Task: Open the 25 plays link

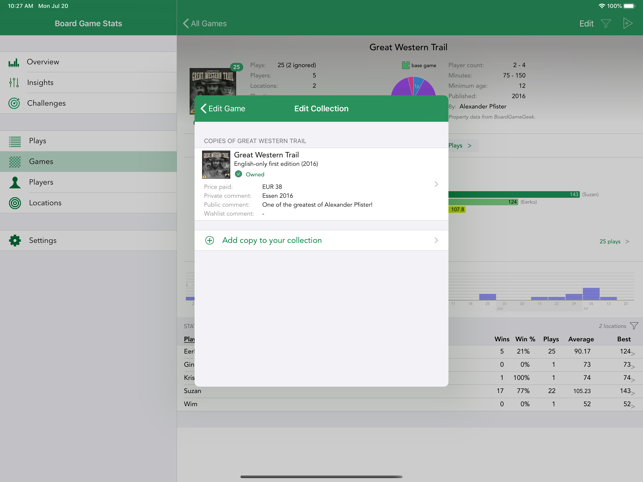Action: coord(614,242)
